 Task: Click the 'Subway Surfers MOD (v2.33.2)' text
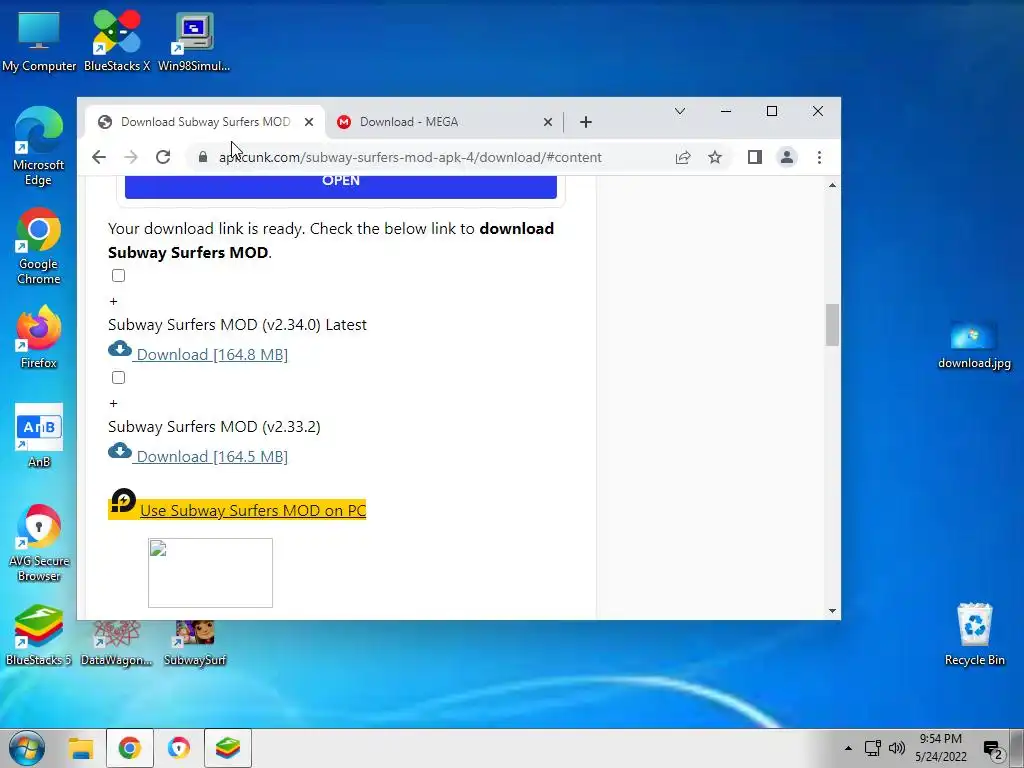[x=214, y=426]
